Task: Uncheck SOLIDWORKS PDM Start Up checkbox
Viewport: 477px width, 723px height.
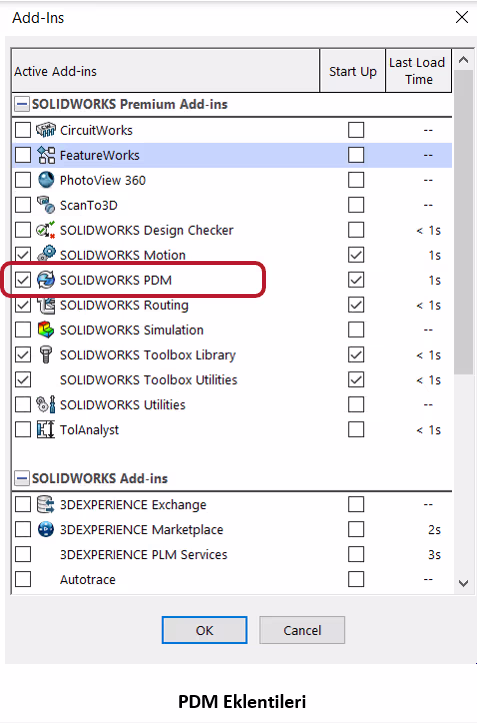Action: click(356, 280)
